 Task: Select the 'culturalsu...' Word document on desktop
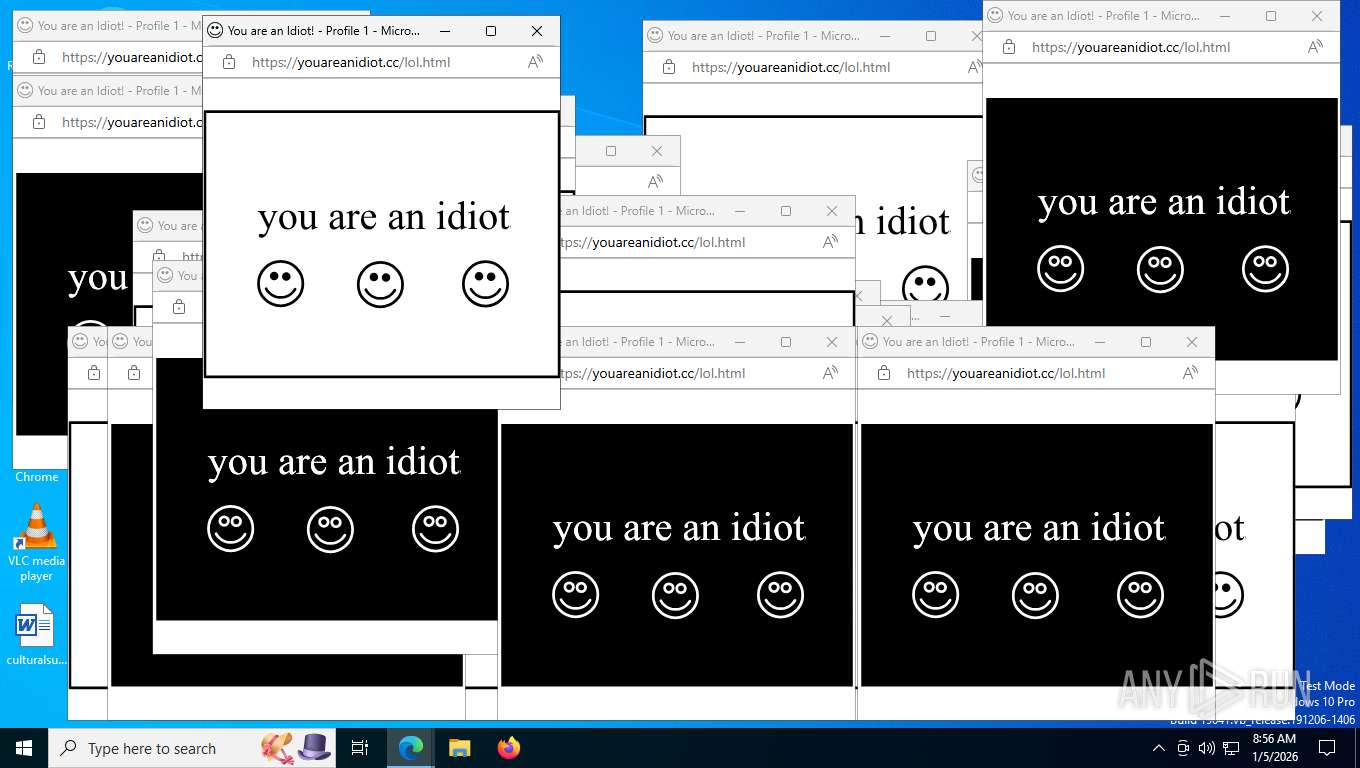pyautogui.click(x=36, y=634)
